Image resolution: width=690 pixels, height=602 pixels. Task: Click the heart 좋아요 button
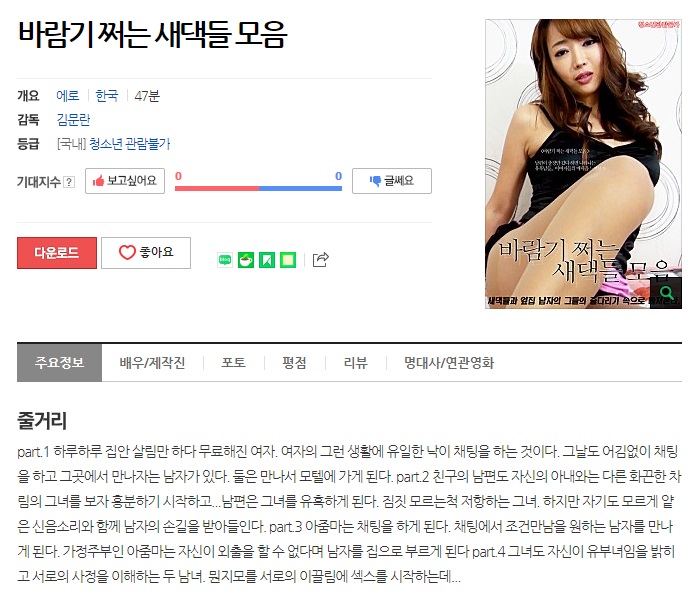pyautogui.click(x=146, y=253)
